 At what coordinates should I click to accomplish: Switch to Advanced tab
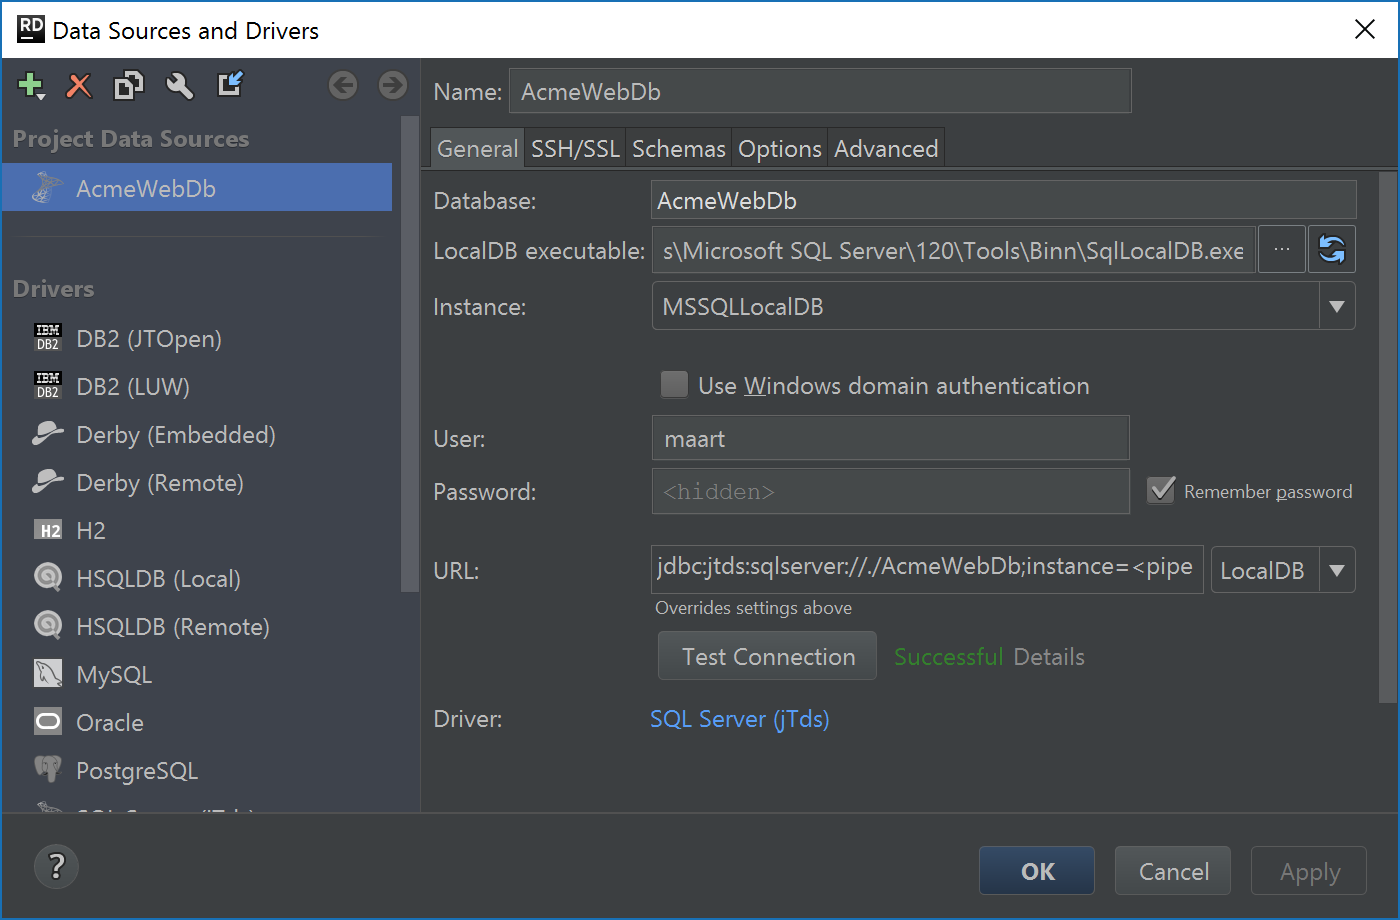tap(886, 149)
